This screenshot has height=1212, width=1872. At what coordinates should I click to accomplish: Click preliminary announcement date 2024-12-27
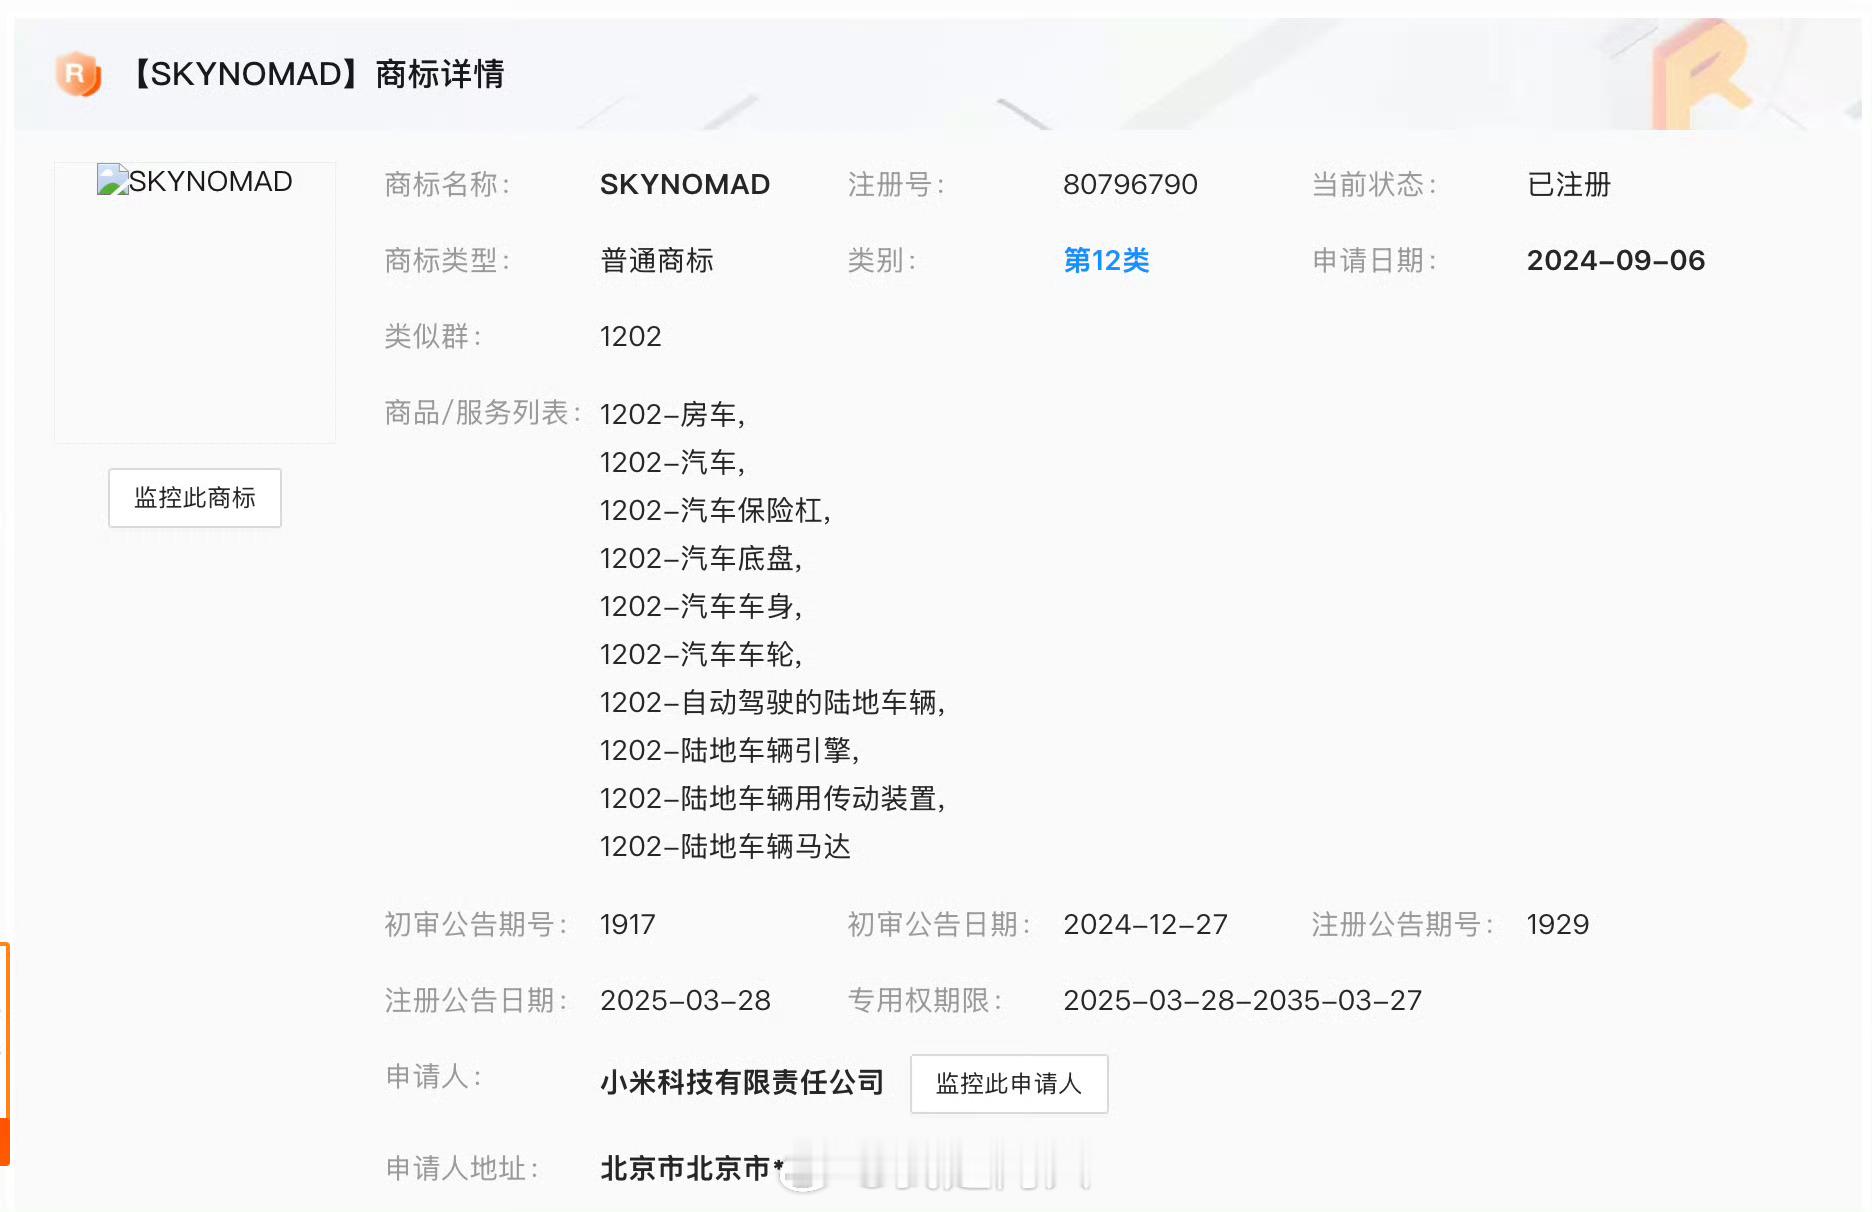[1145, 925]
